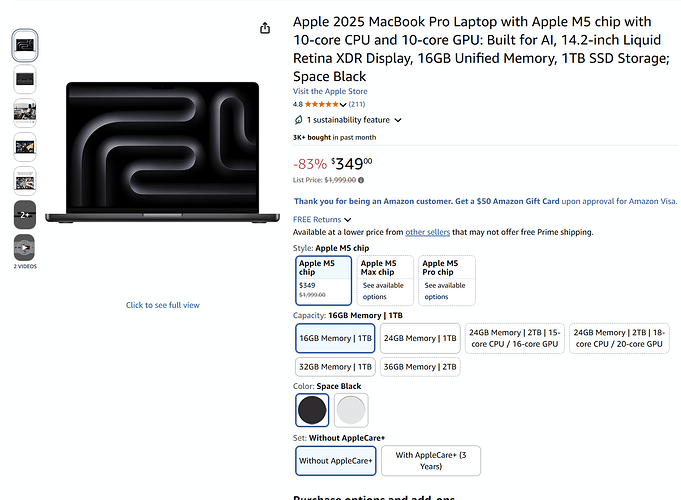Click the list price info icon
Viewport: 681px width, 500px height.
pyautogui.click(x=361, y=180)
